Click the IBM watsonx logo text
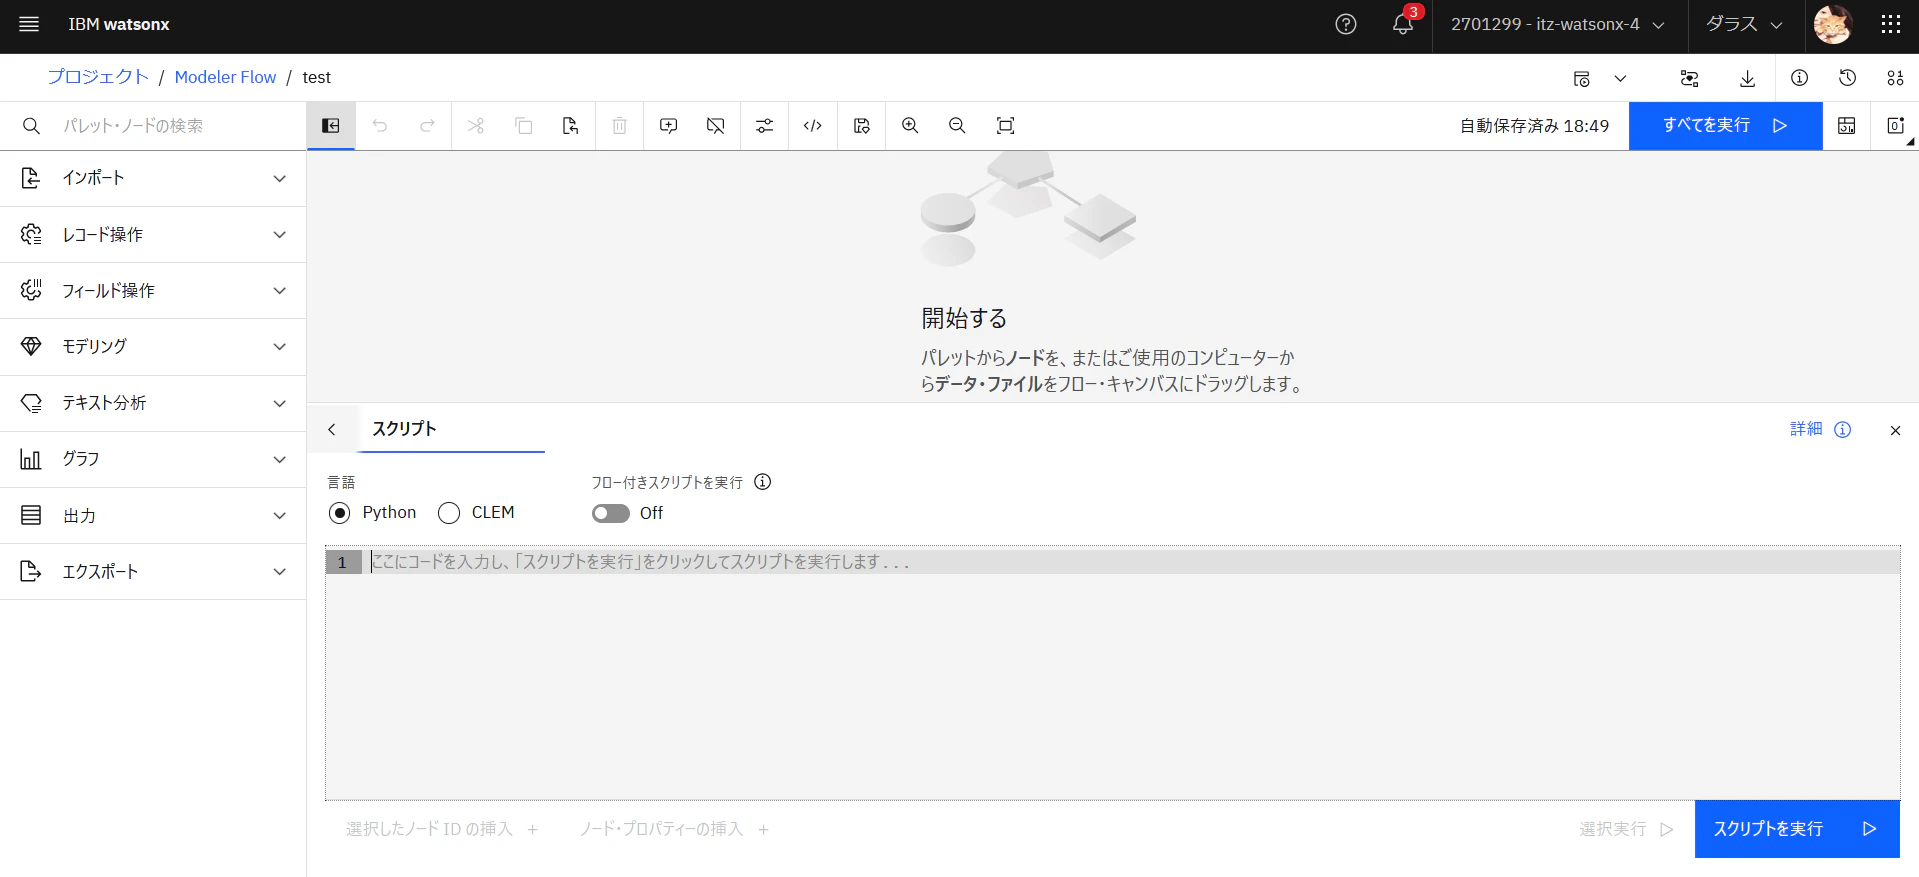The width and height of the screenshot is (1919, 877). 119,24
